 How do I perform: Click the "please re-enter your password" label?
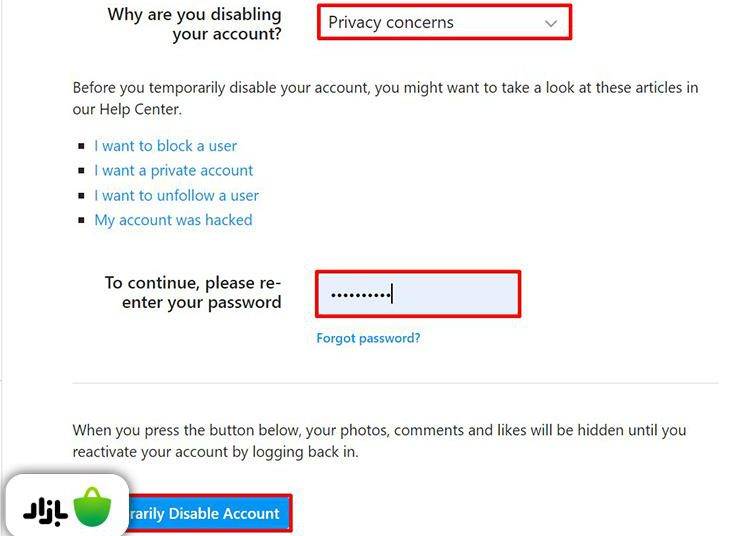click(193, 292)
